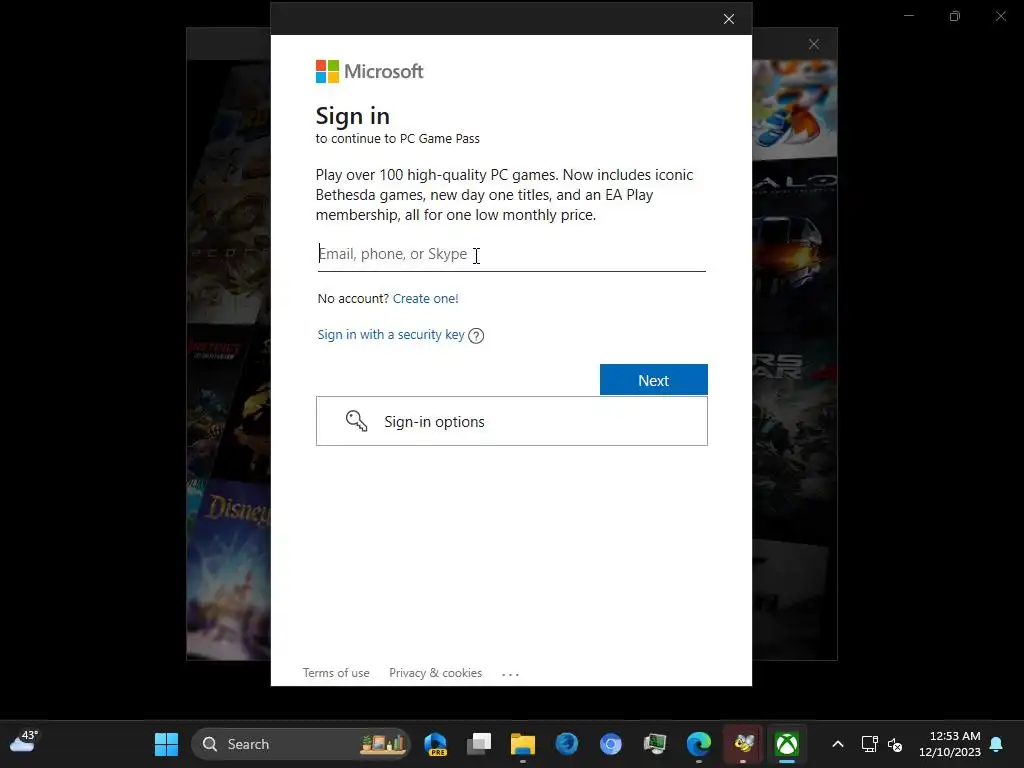Minimize the Xbox app window
The image size is (1024, 768).
[x=908, y=16]
